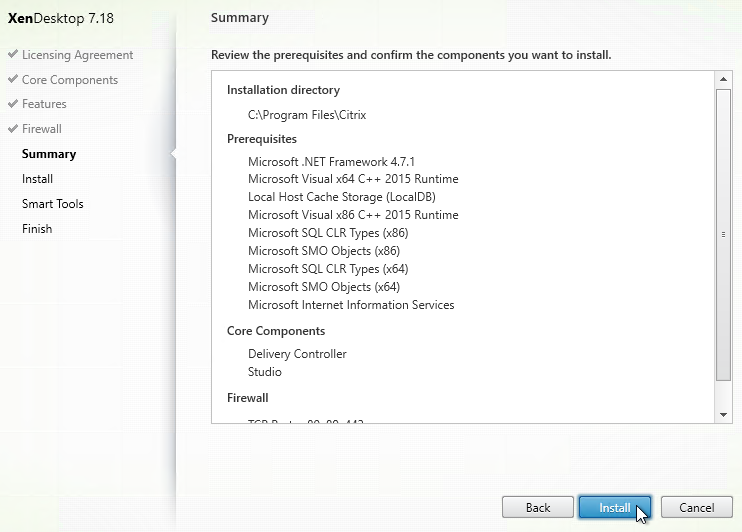Select the Smart Tools step in sidebar
Screen dimensions: 742x532
pyautogui.click(x=53, y=204)
